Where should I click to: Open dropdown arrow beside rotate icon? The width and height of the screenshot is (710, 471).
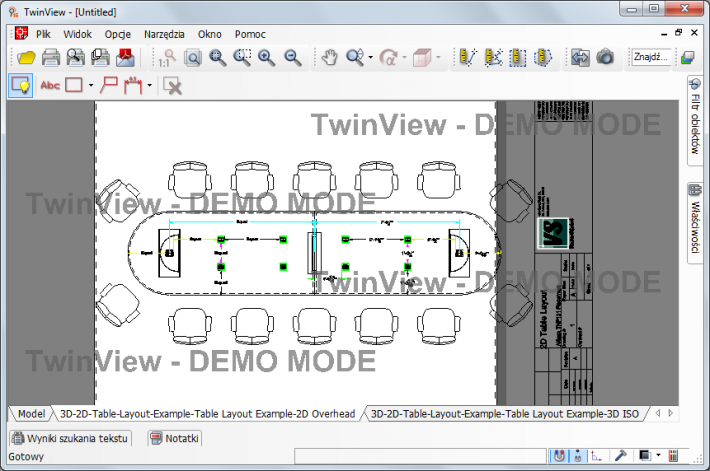click(x=404, y=58)
